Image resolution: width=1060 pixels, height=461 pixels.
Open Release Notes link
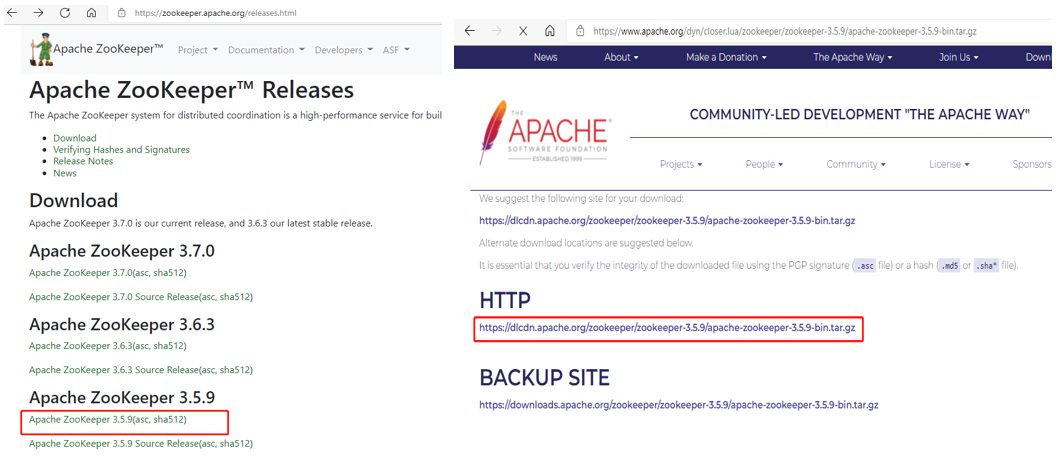point(83,161)
